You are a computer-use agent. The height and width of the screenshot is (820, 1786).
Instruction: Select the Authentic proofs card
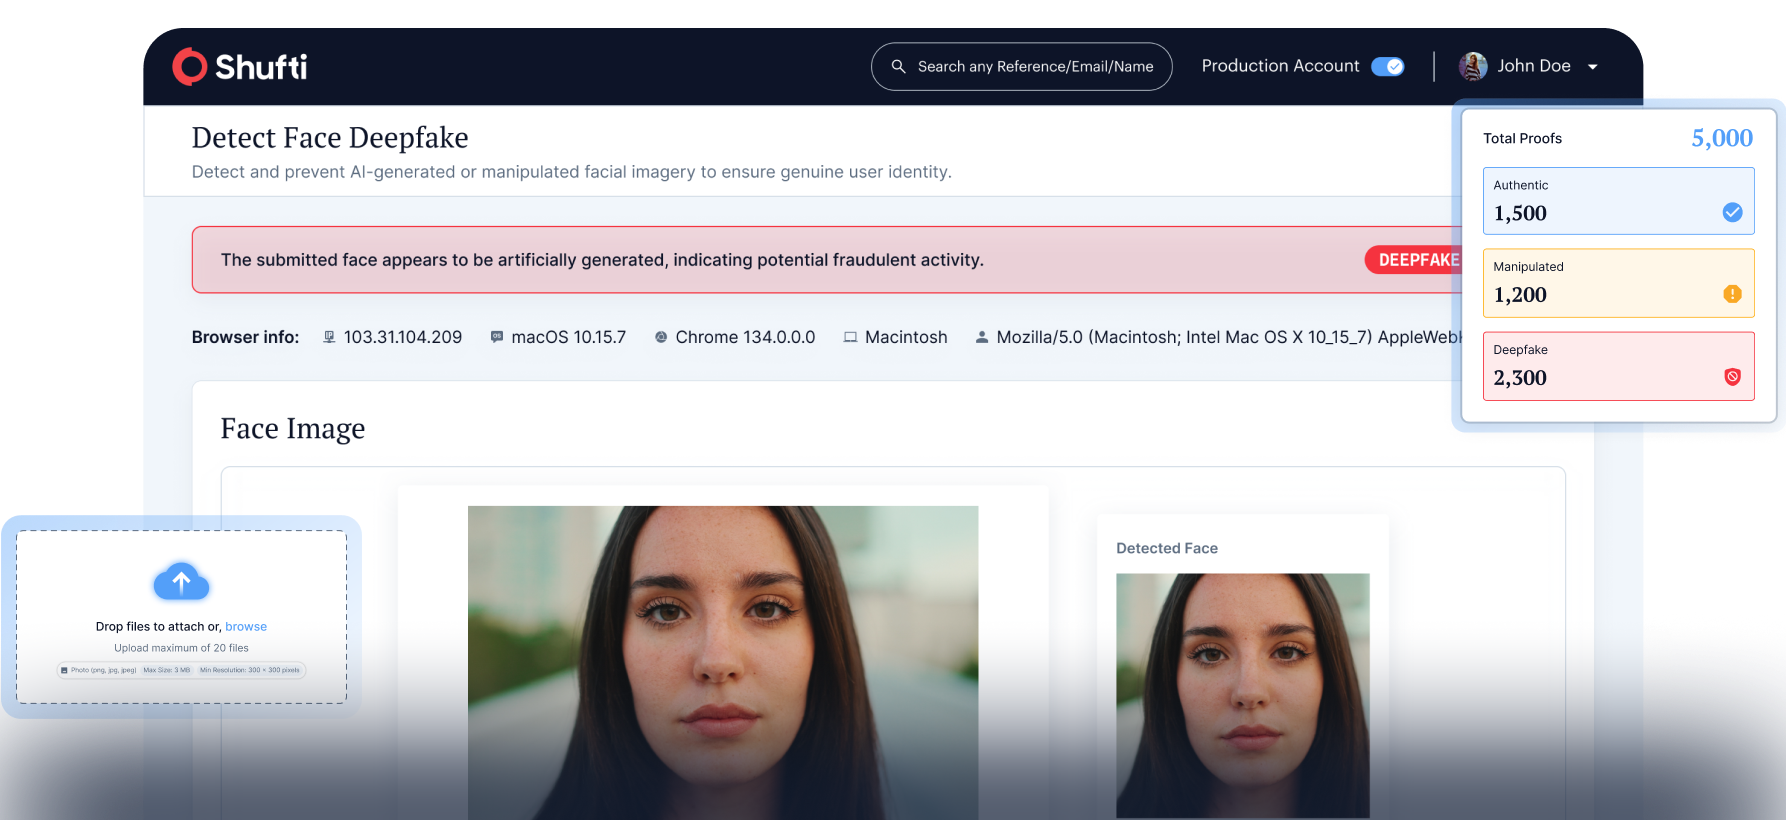[x=1617, y=201]
